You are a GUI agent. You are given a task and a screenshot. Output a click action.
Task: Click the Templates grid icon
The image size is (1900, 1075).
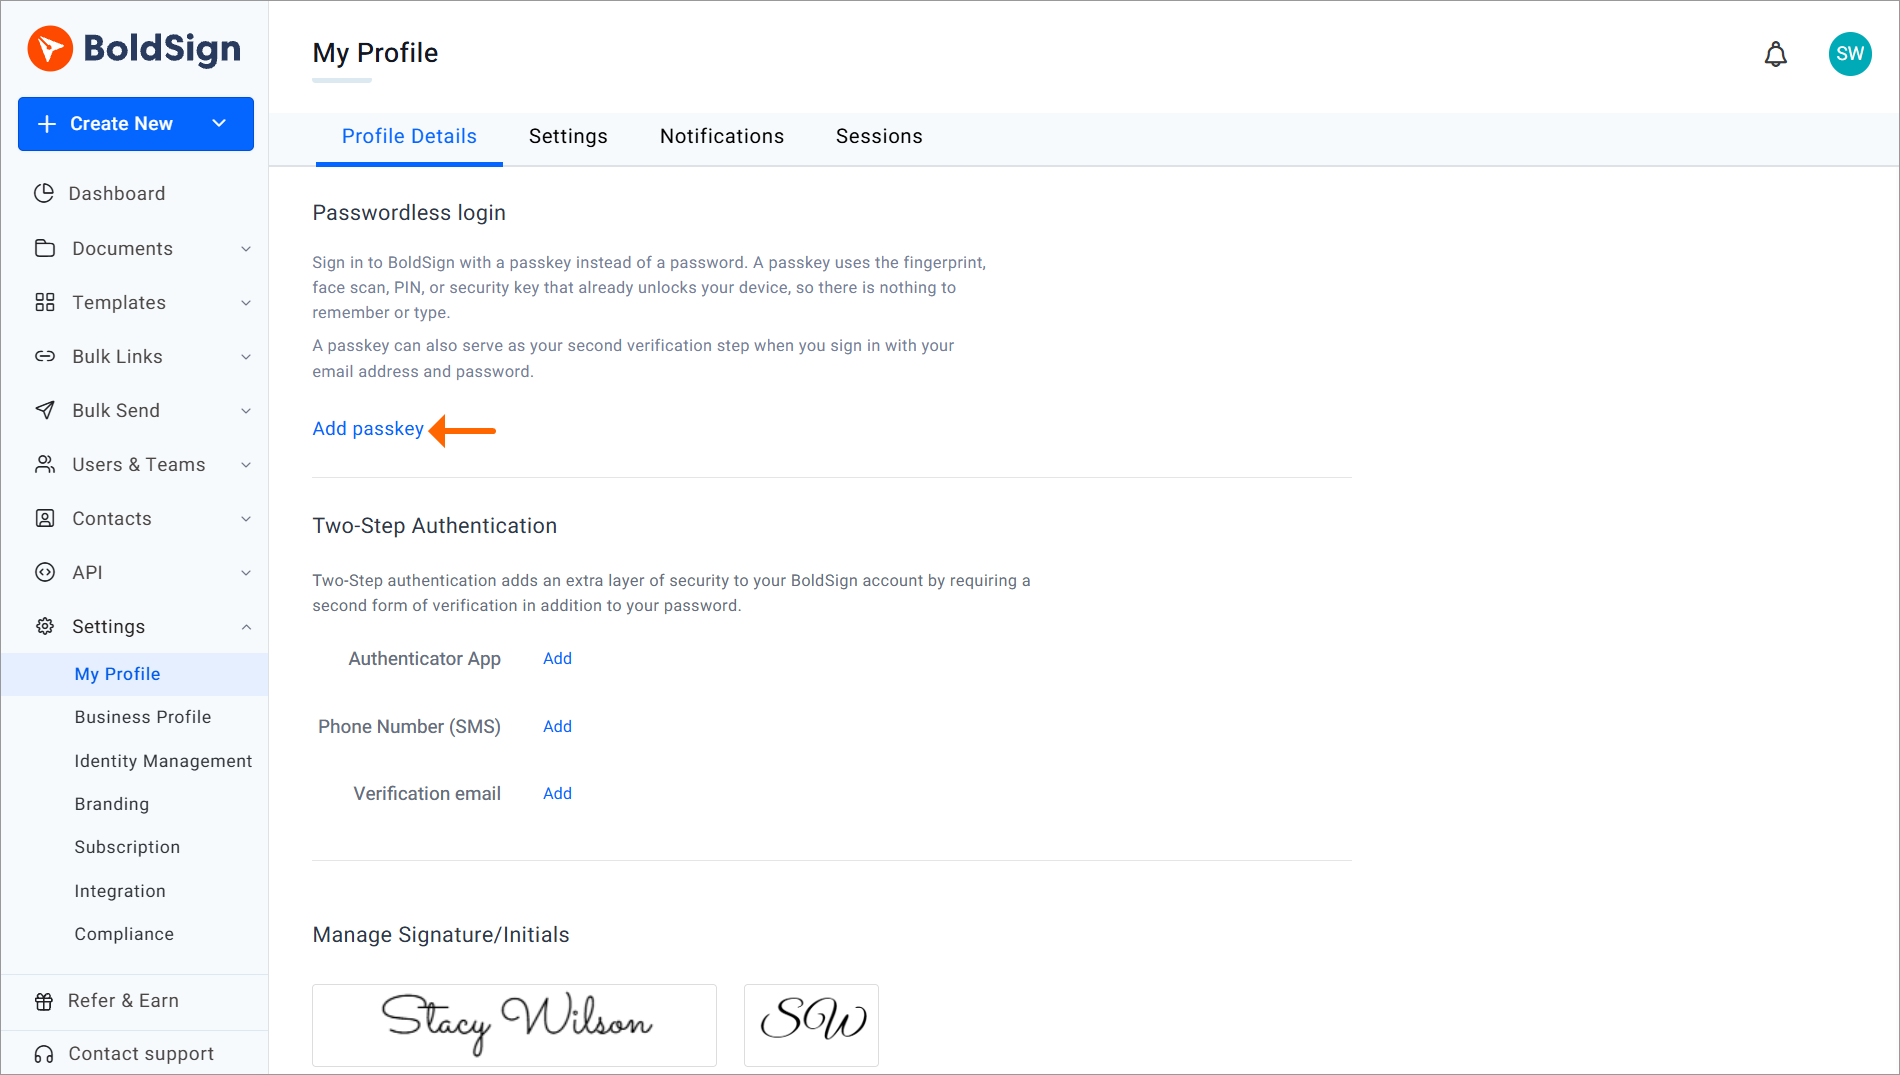point(45,302)
